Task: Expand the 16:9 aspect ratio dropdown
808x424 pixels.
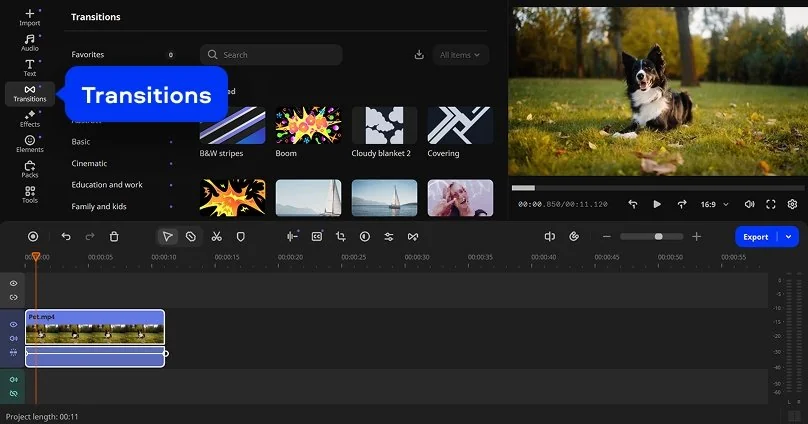Action: click(713, 204)
